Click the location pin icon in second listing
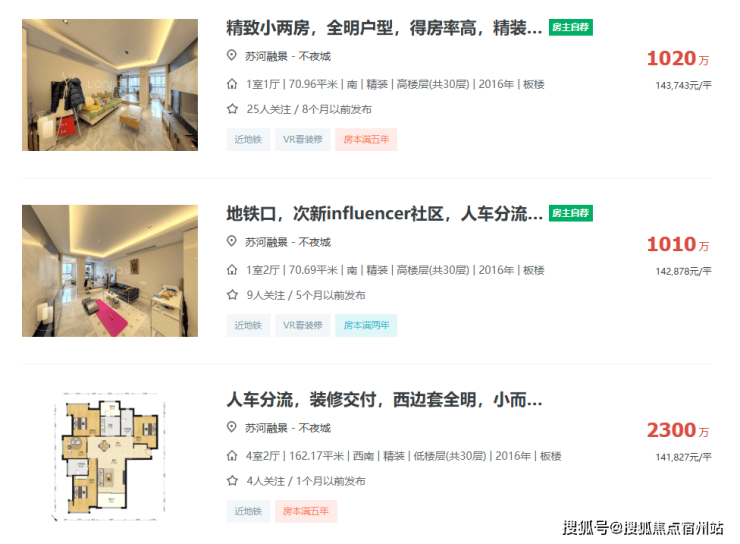Screen dimensions: 740x544 pos(231,241)
